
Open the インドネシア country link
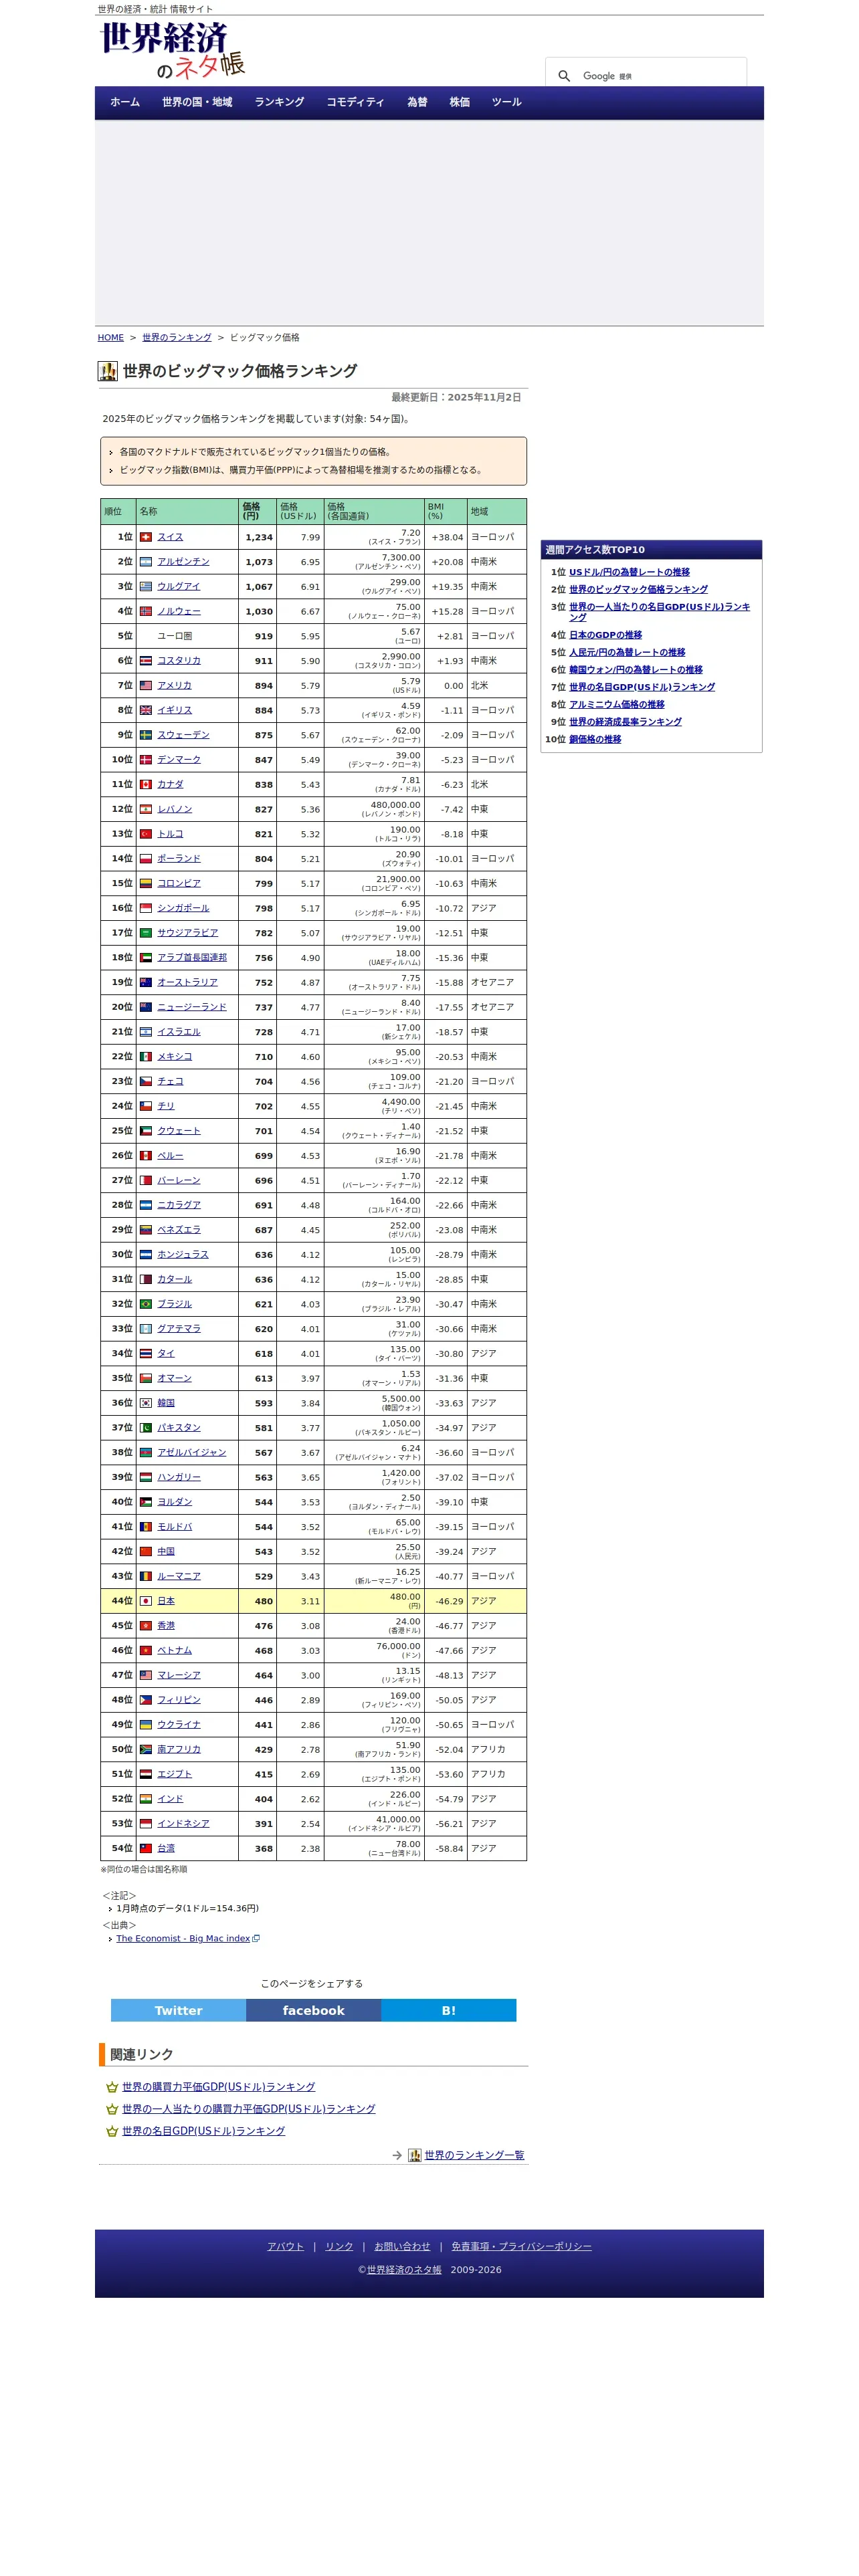click(x=183, y=1824)
